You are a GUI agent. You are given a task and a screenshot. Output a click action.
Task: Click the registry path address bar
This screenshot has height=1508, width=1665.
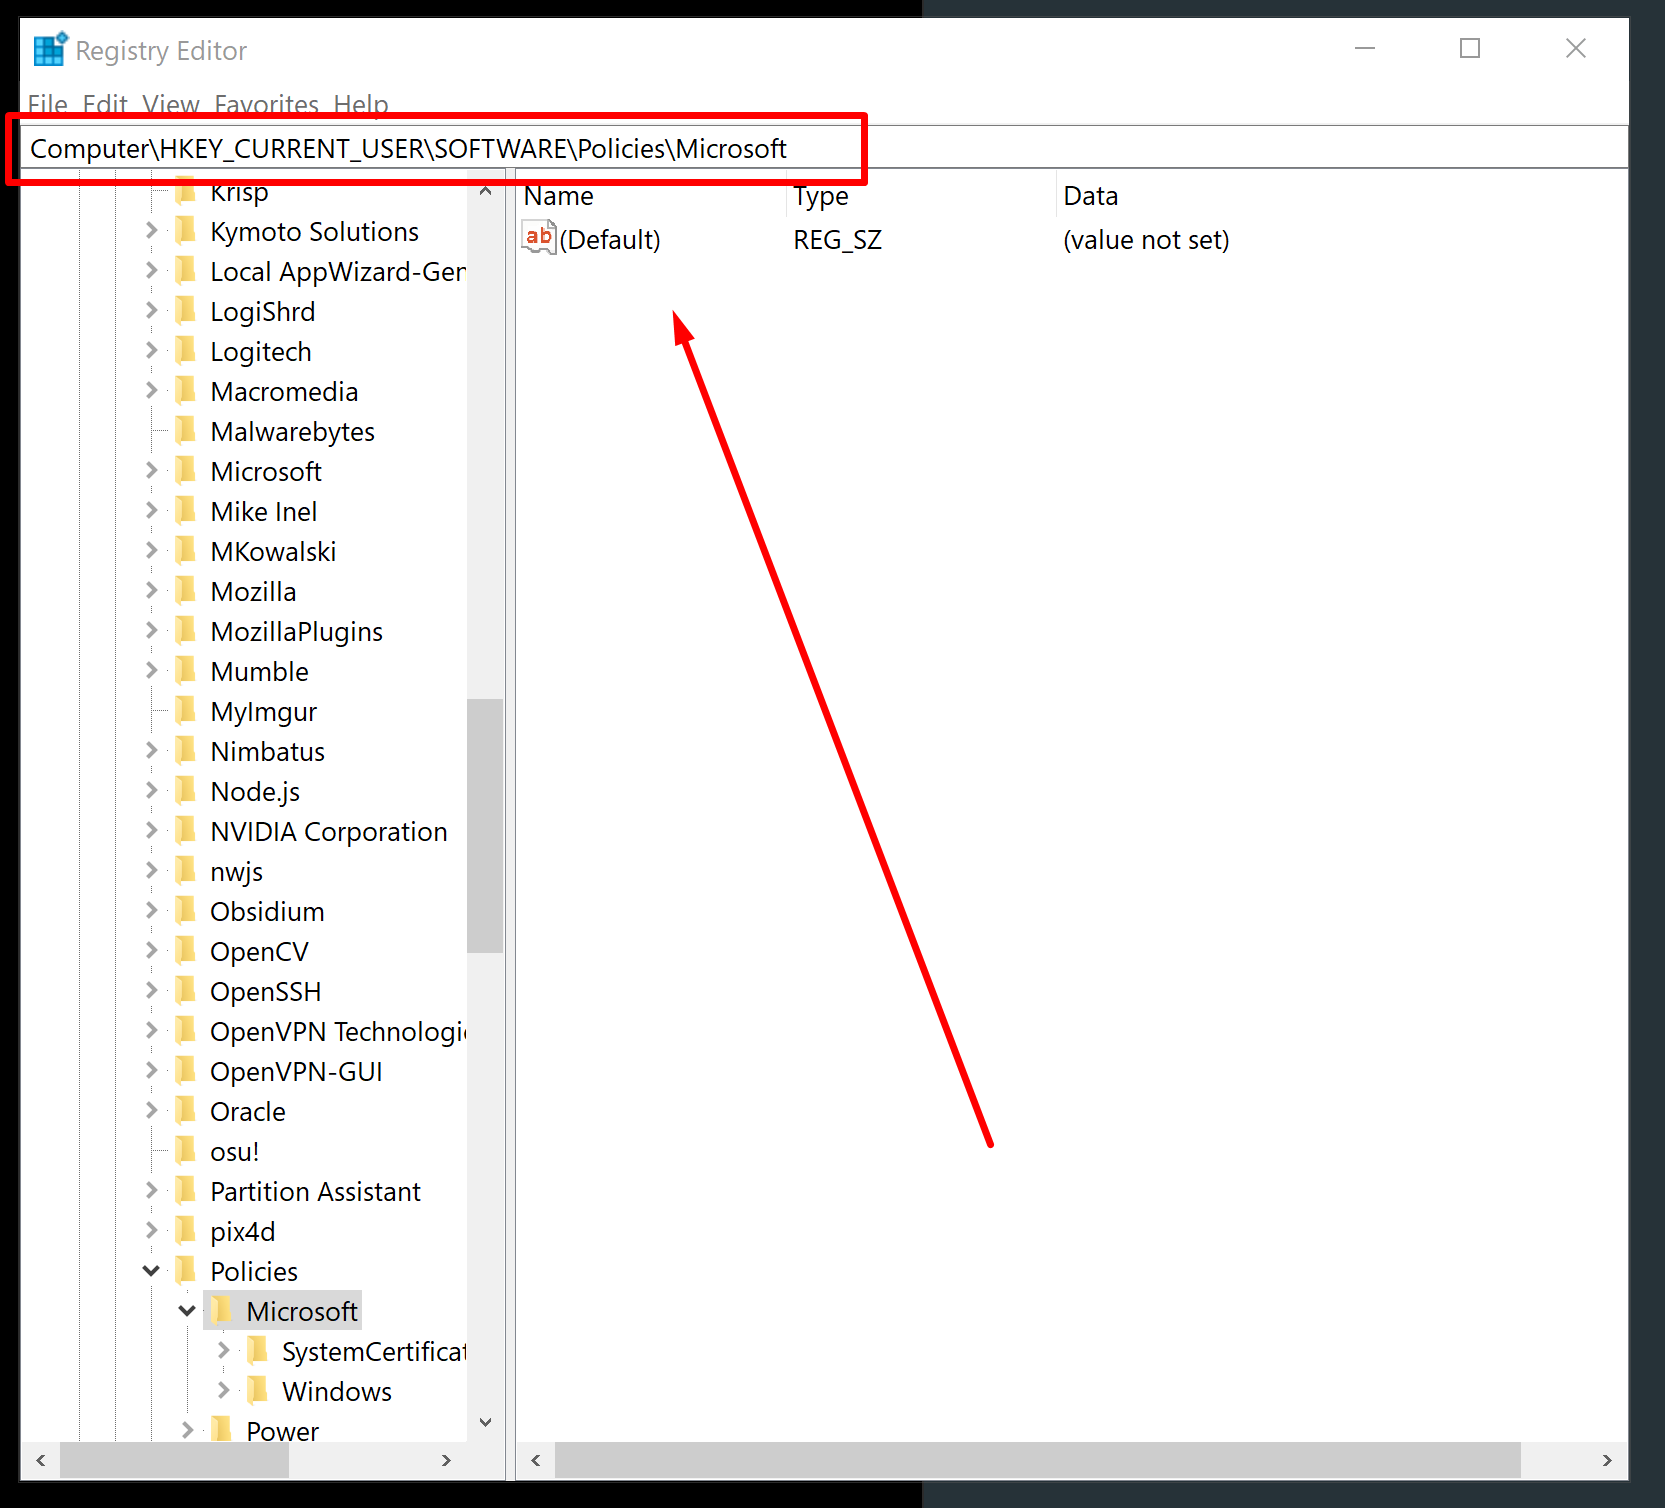pos(824,148)
